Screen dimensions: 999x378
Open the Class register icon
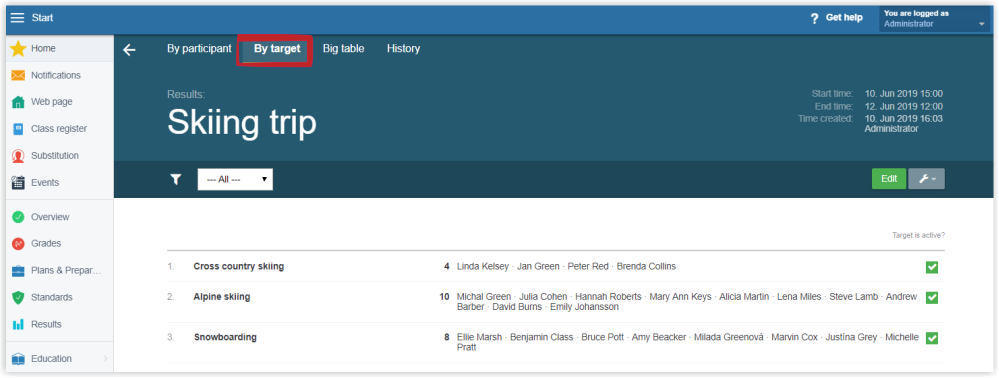coord(18,129)
